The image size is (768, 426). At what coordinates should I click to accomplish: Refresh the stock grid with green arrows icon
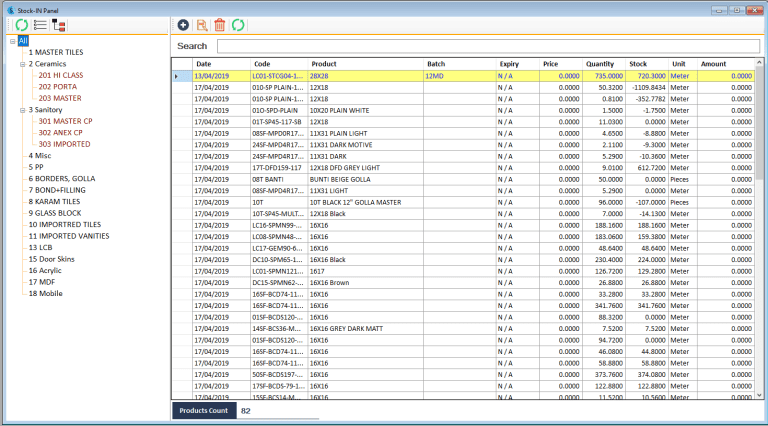[238, 24]
